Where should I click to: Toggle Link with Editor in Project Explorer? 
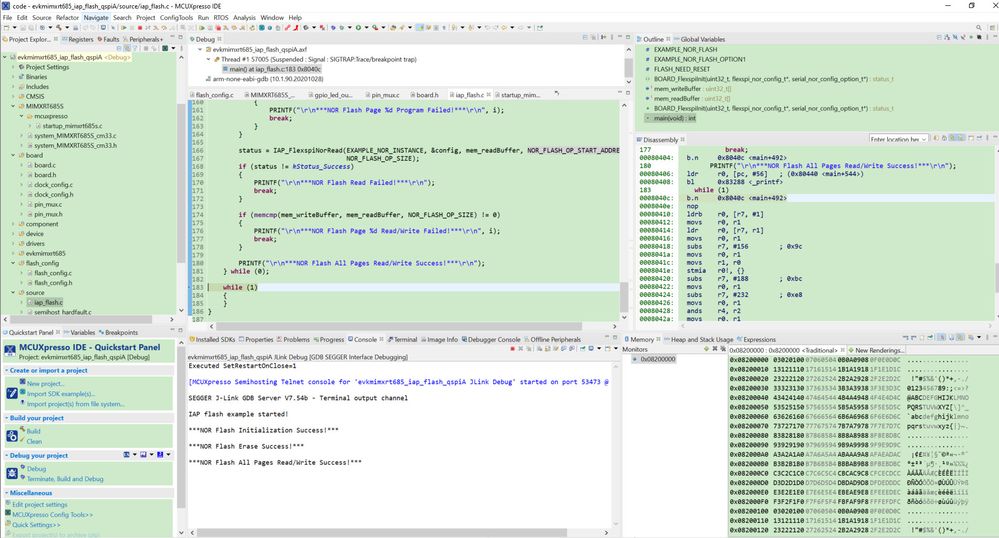pos(127,48)
